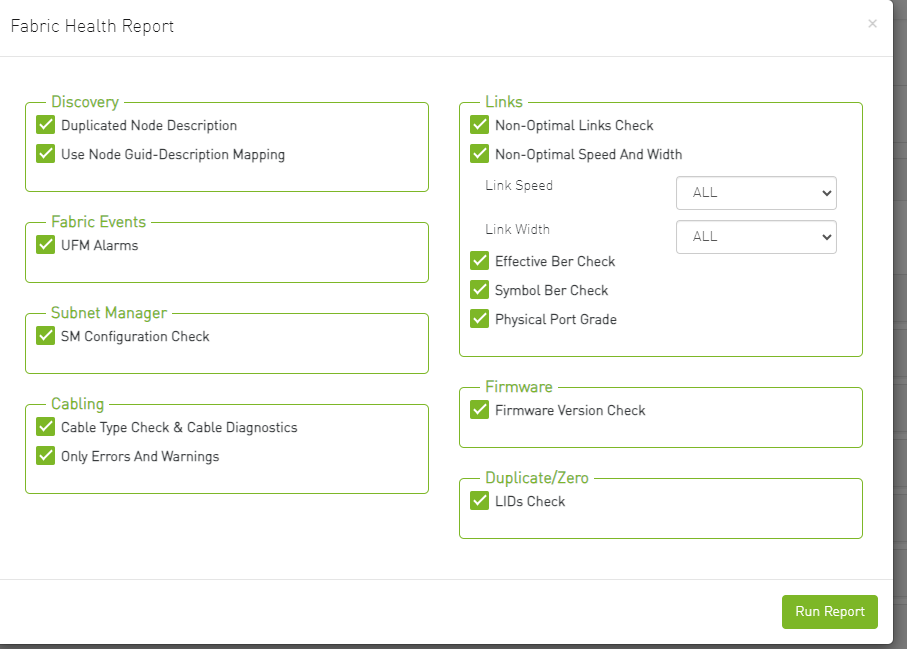This screenshot has width=907, height=649.
Task: Uncheck Effective Ber Check option
Action: click(479, 261)
